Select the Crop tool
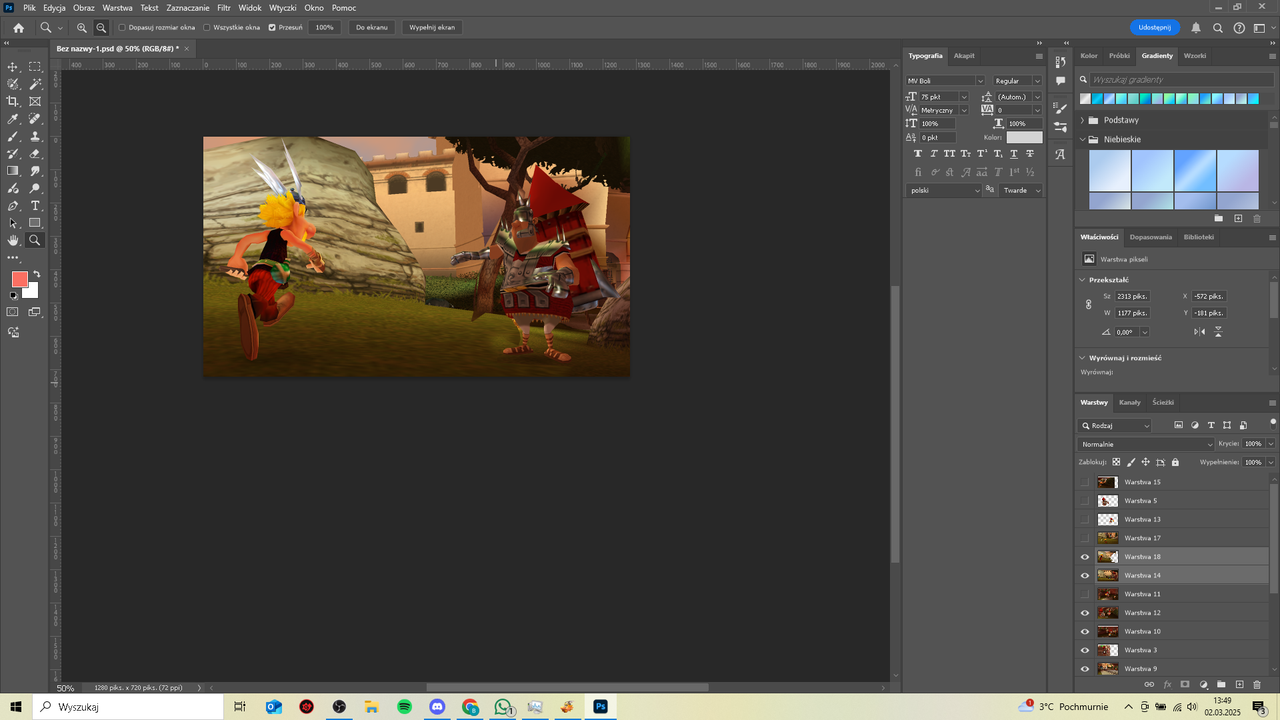 (x=13, y=101)
